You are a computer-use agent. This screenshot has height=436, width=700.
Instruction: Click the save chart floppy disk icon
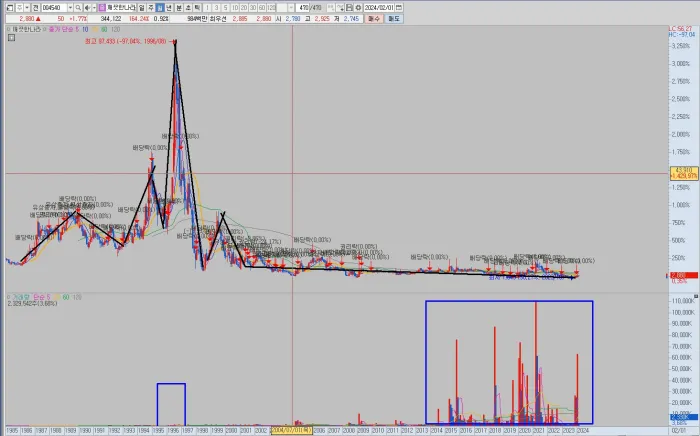[349, 8]
